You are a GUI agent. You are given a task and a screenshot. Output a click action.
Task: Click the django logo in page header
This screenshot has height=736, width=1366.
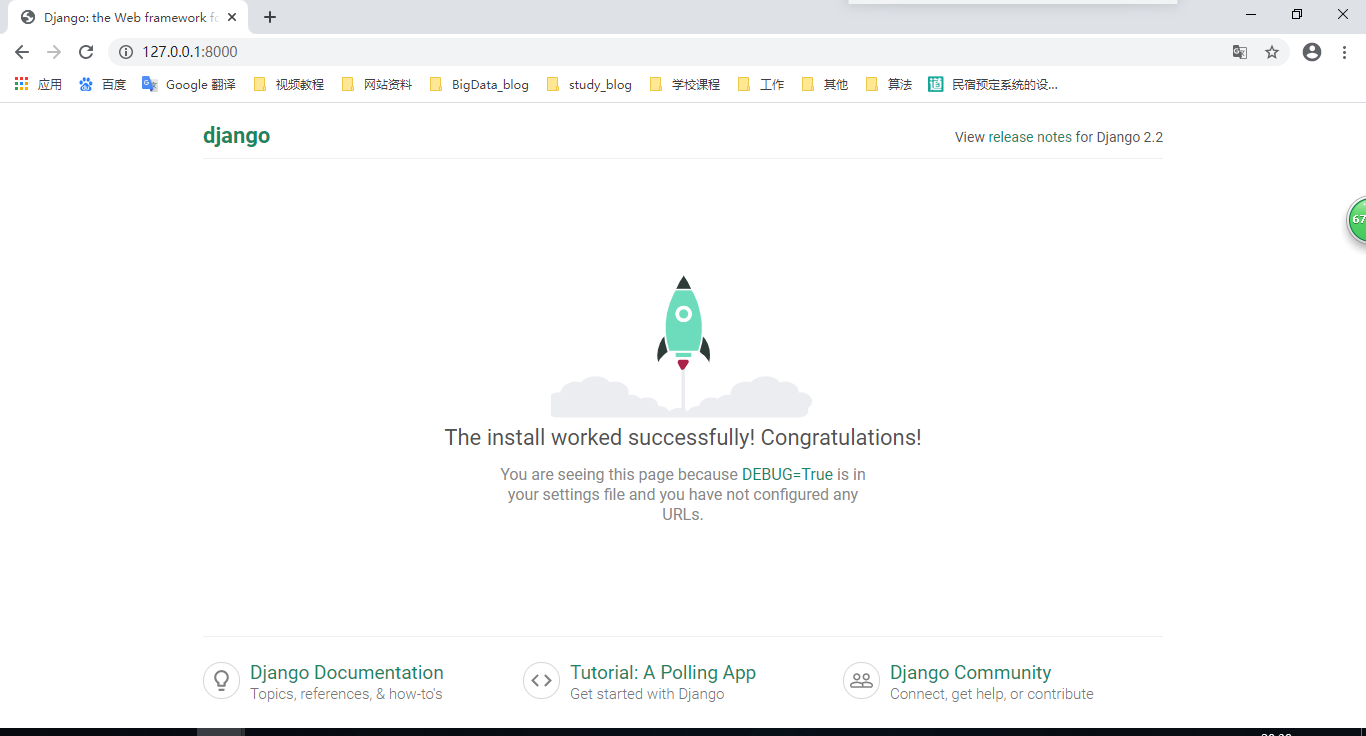(236, 136)
